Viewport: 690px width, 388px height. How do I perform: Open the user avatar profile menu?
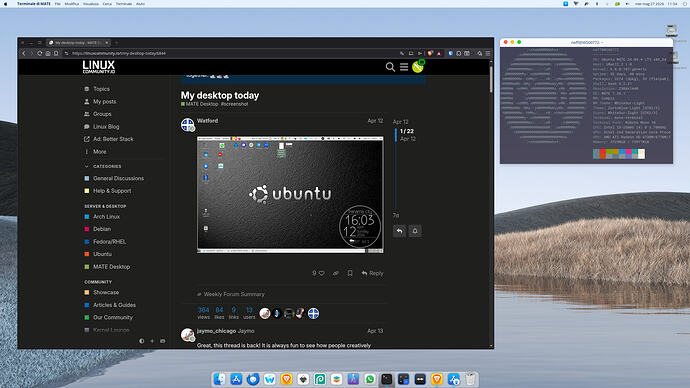point(418,66)
